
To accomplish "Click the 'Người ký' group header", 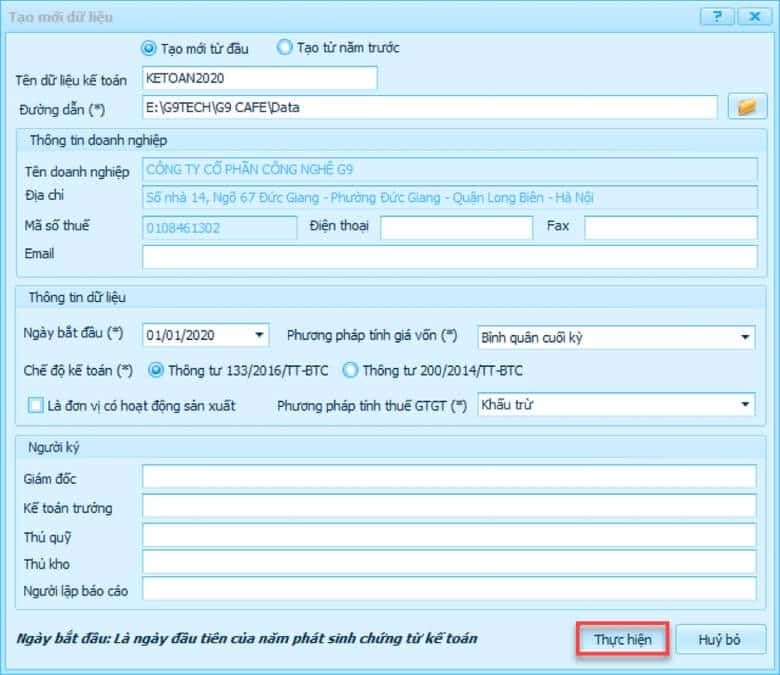I will click(x=53, y=447).
